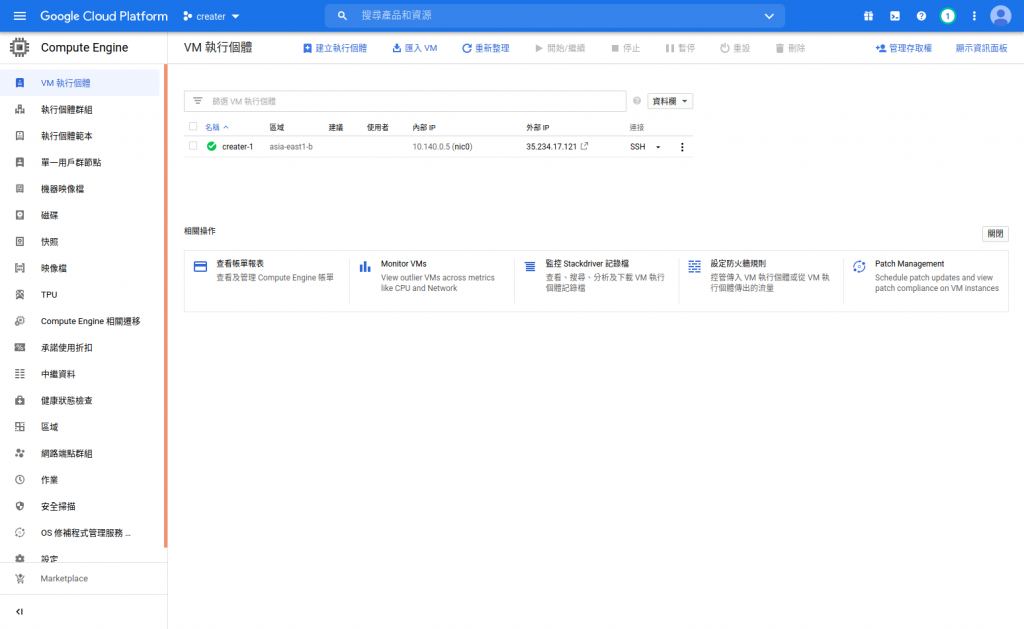This screenshot has height=629, width=1024.
Task: Open the gift/free trial icon
Action: click(x=869, y=16)
